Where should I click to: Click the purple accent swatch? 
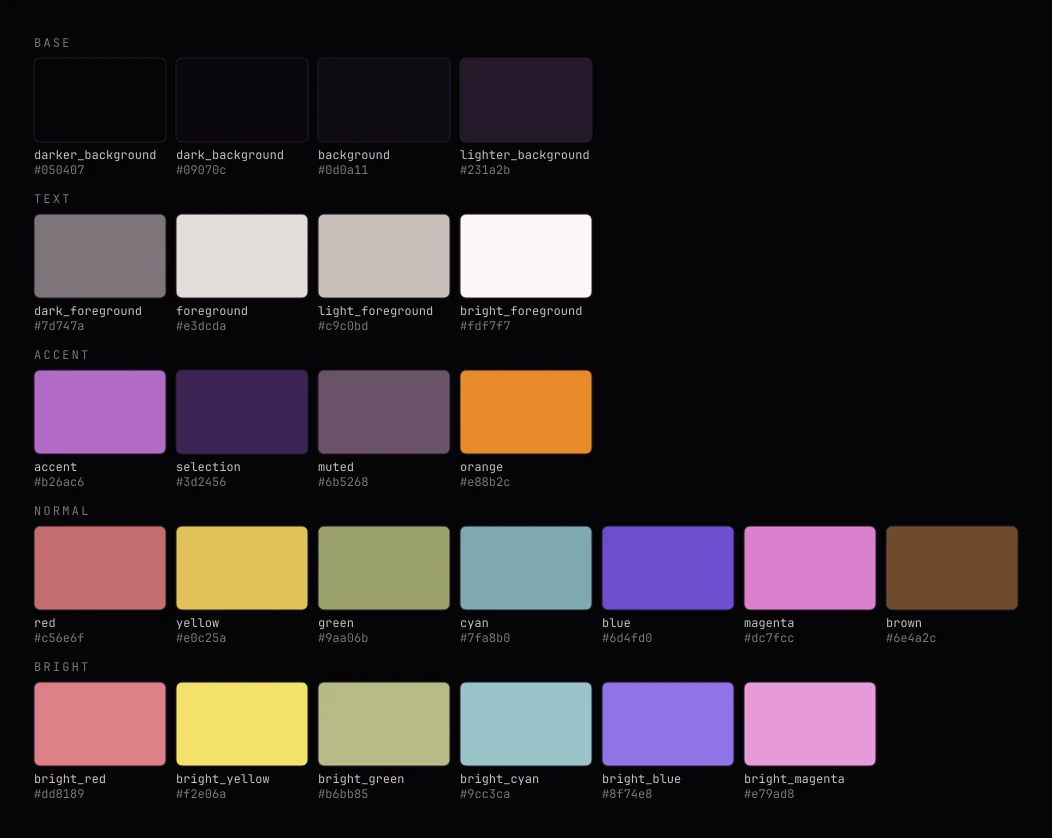tap(100, 412)
